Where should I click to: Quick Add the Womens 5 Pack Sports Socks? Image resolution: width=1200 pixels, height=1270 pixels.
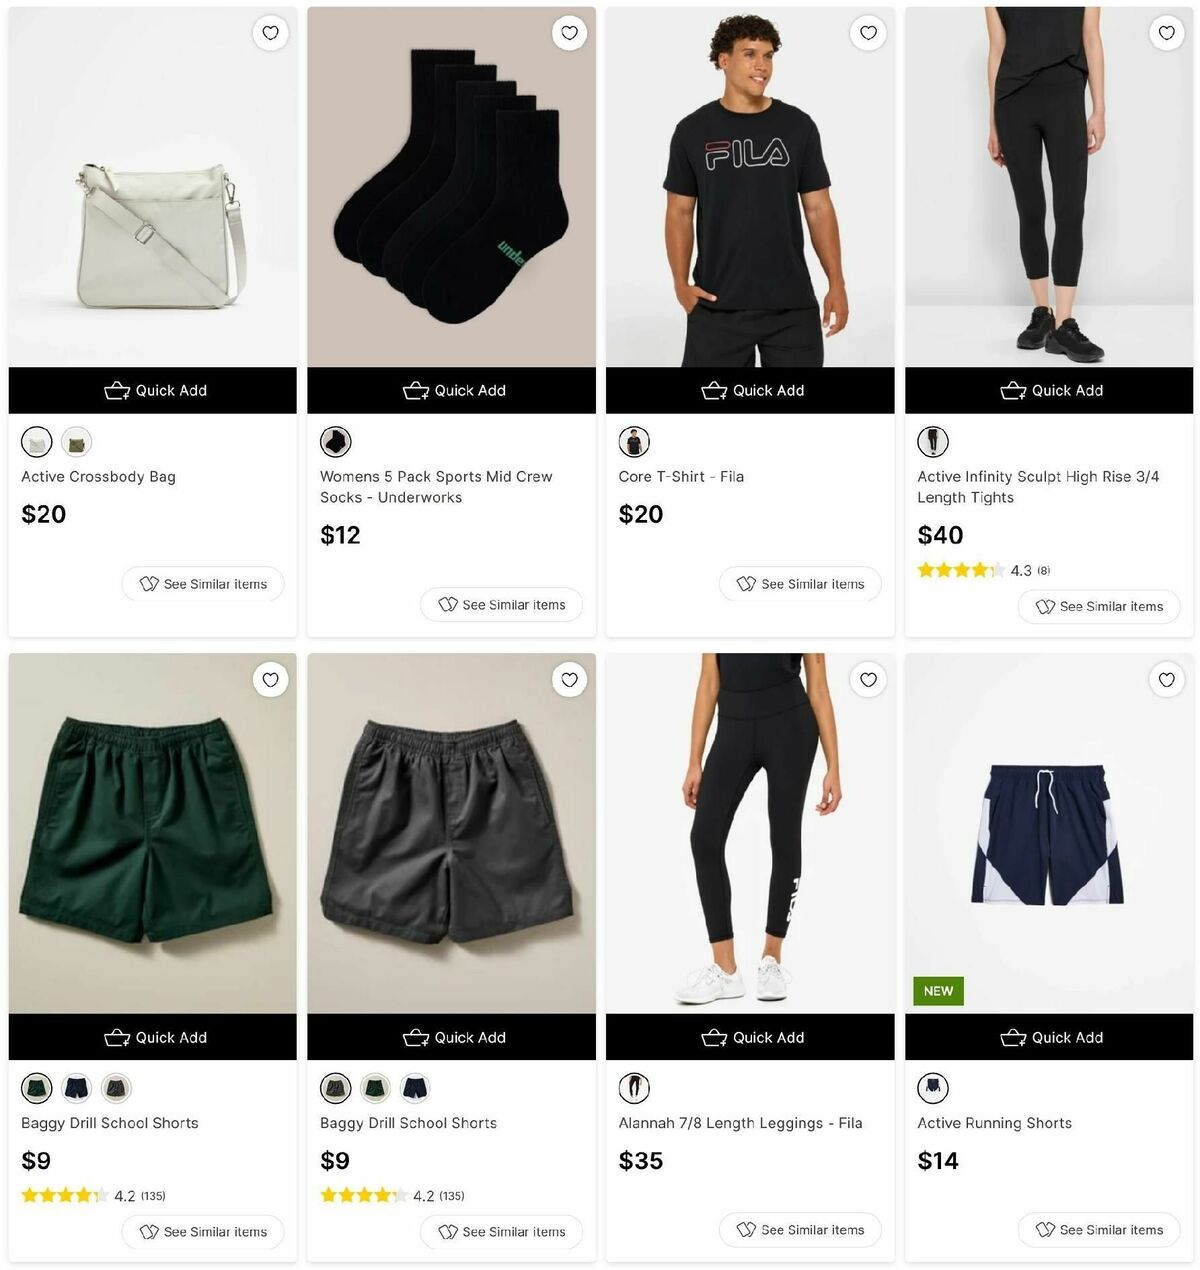point(451,390)
